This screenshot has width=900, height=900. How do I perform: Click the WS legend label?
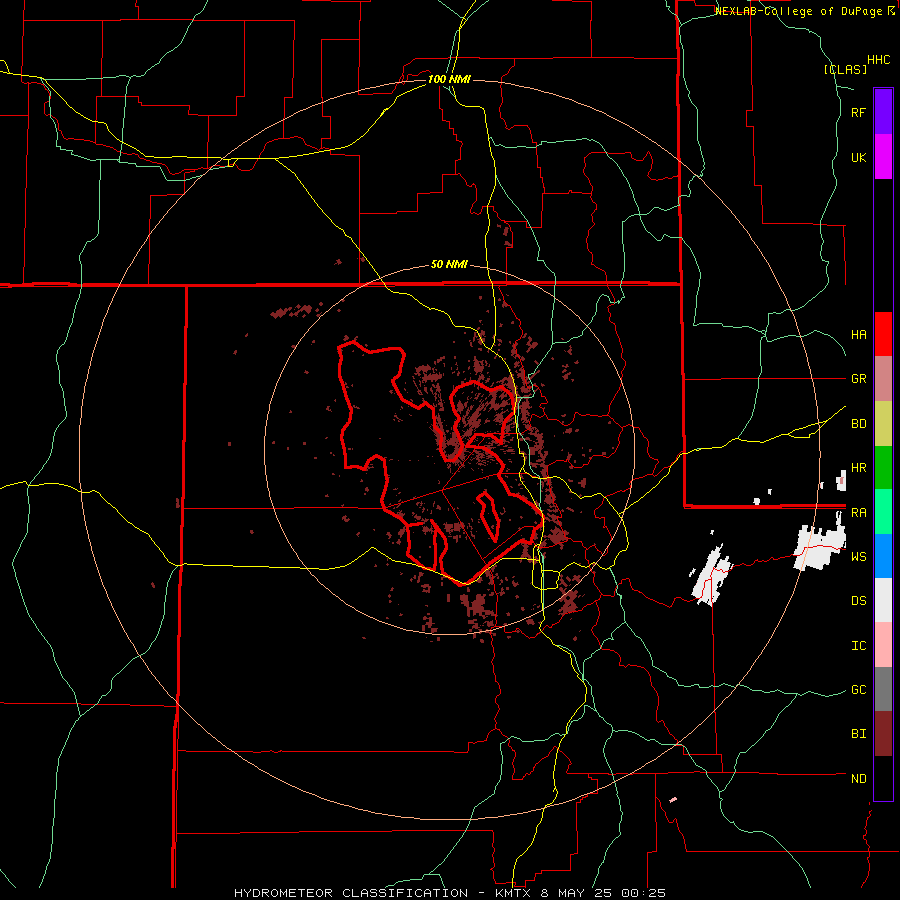coord(858,556)
